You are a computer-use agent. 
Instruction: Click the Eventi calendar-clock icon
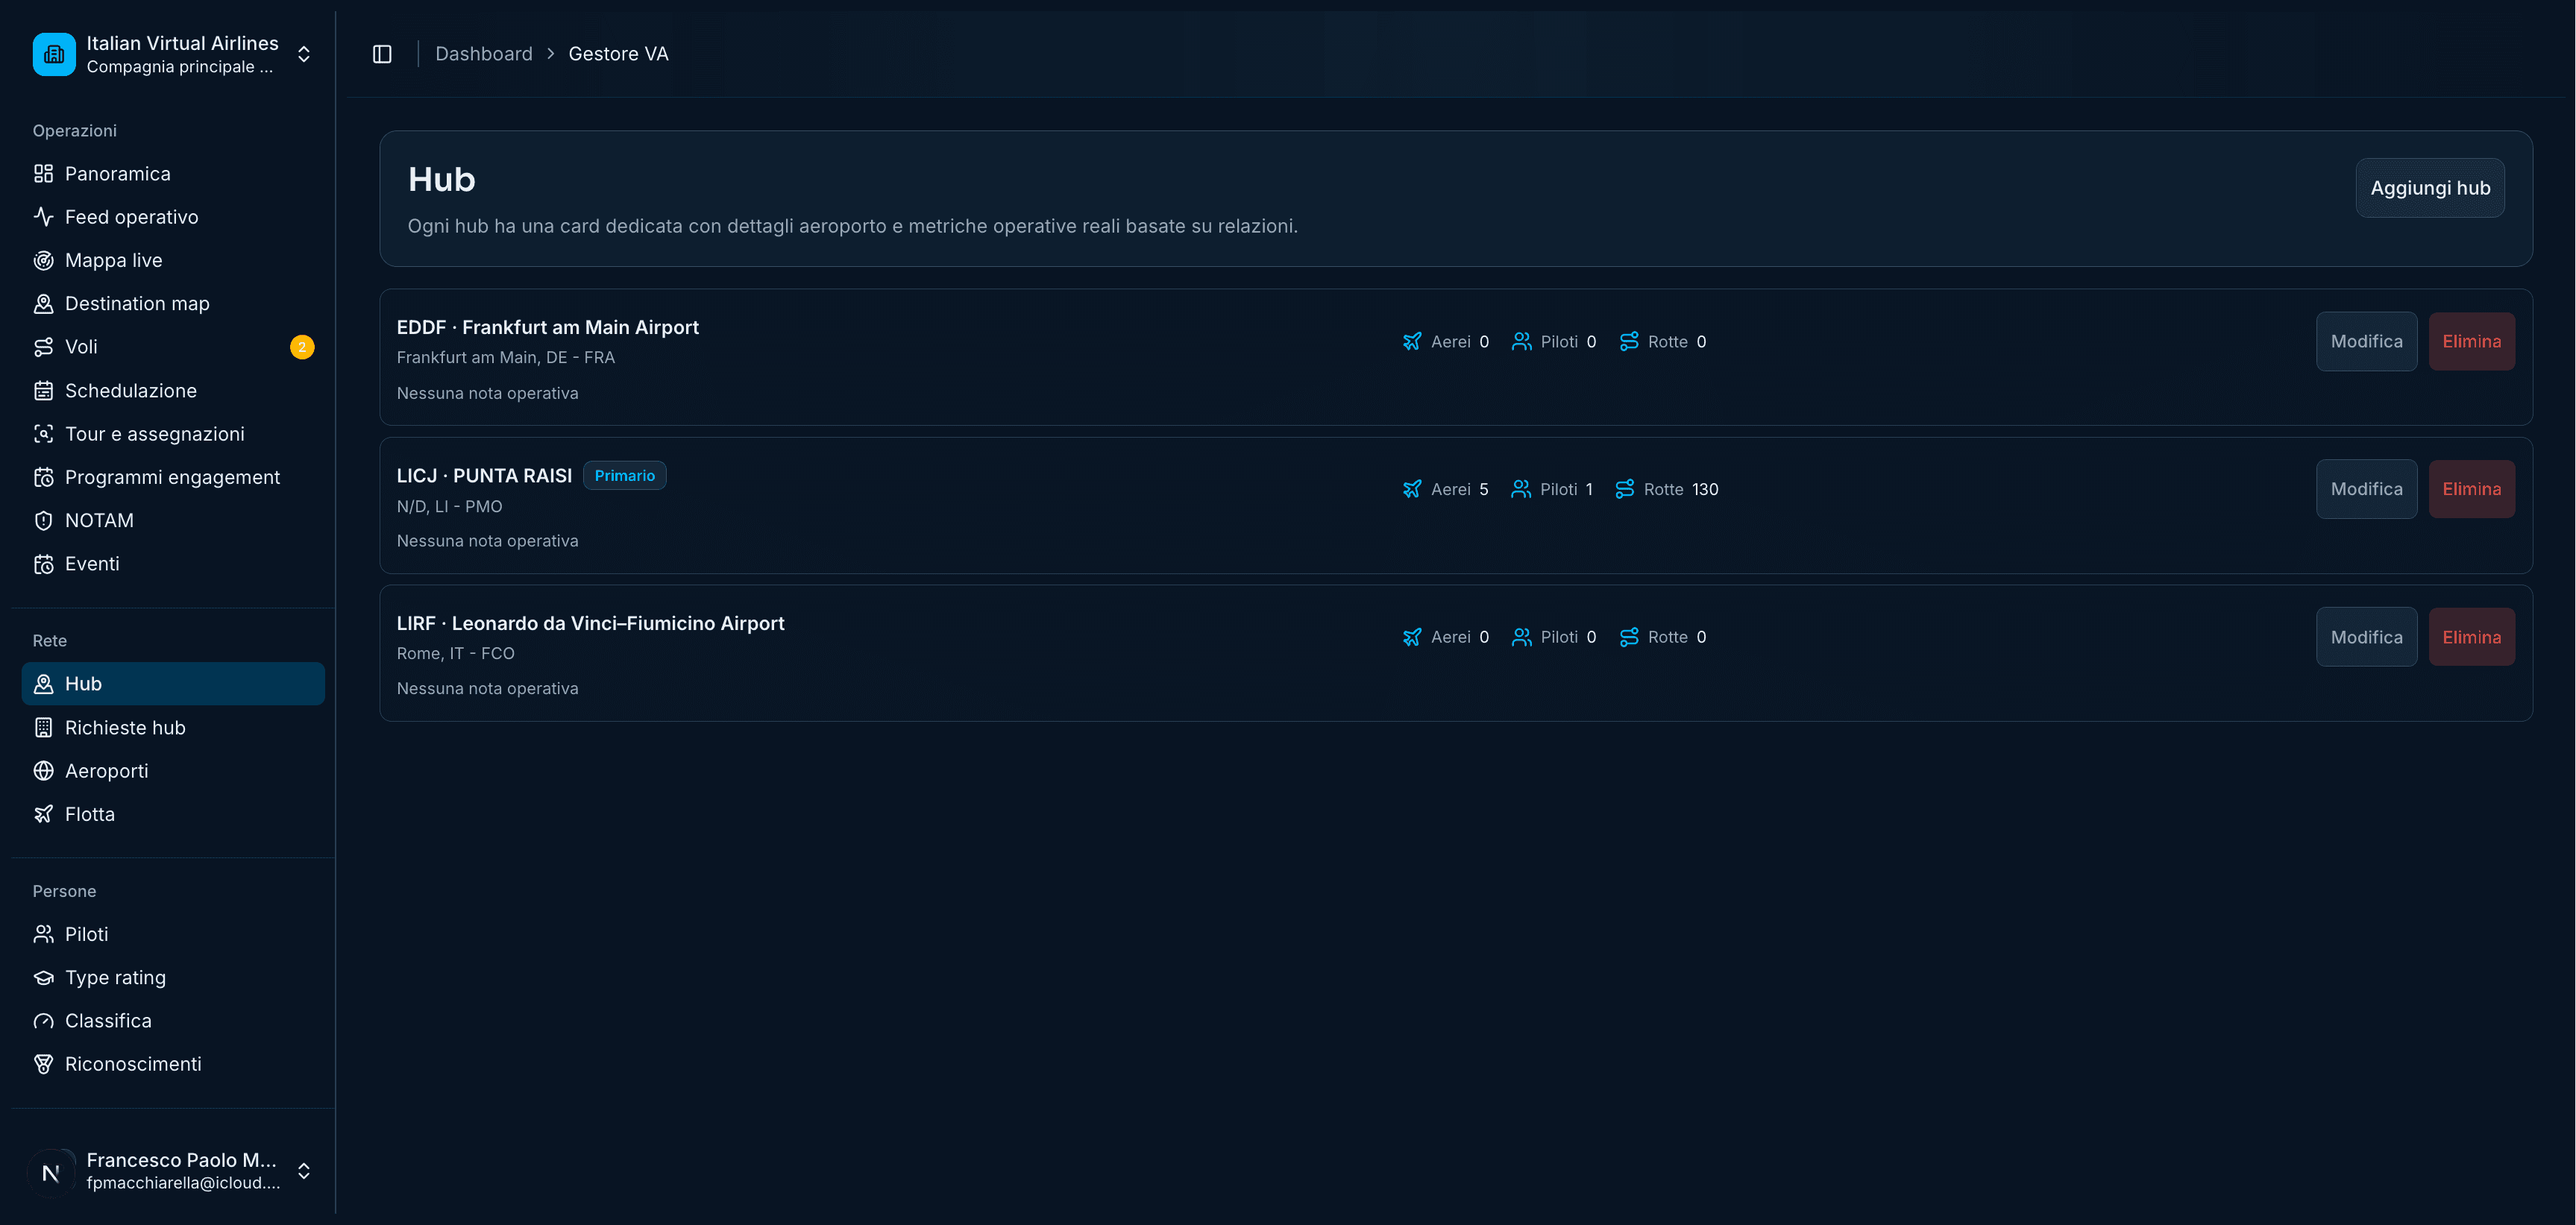[x=43, y=564]
